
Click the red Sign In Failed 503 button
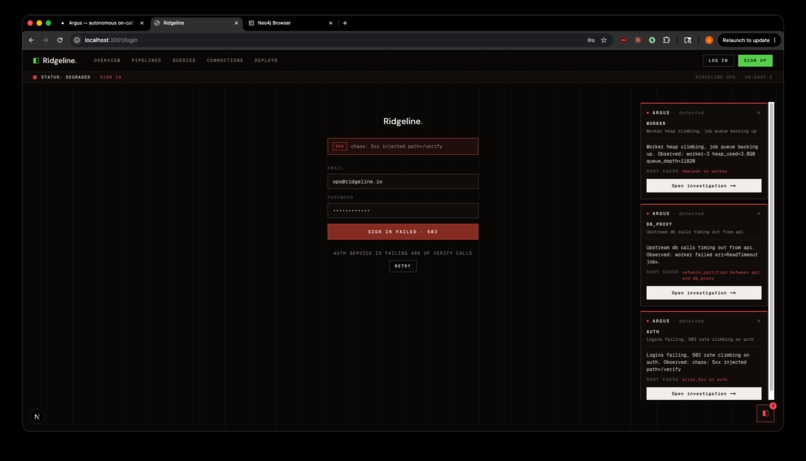[402, 232]
